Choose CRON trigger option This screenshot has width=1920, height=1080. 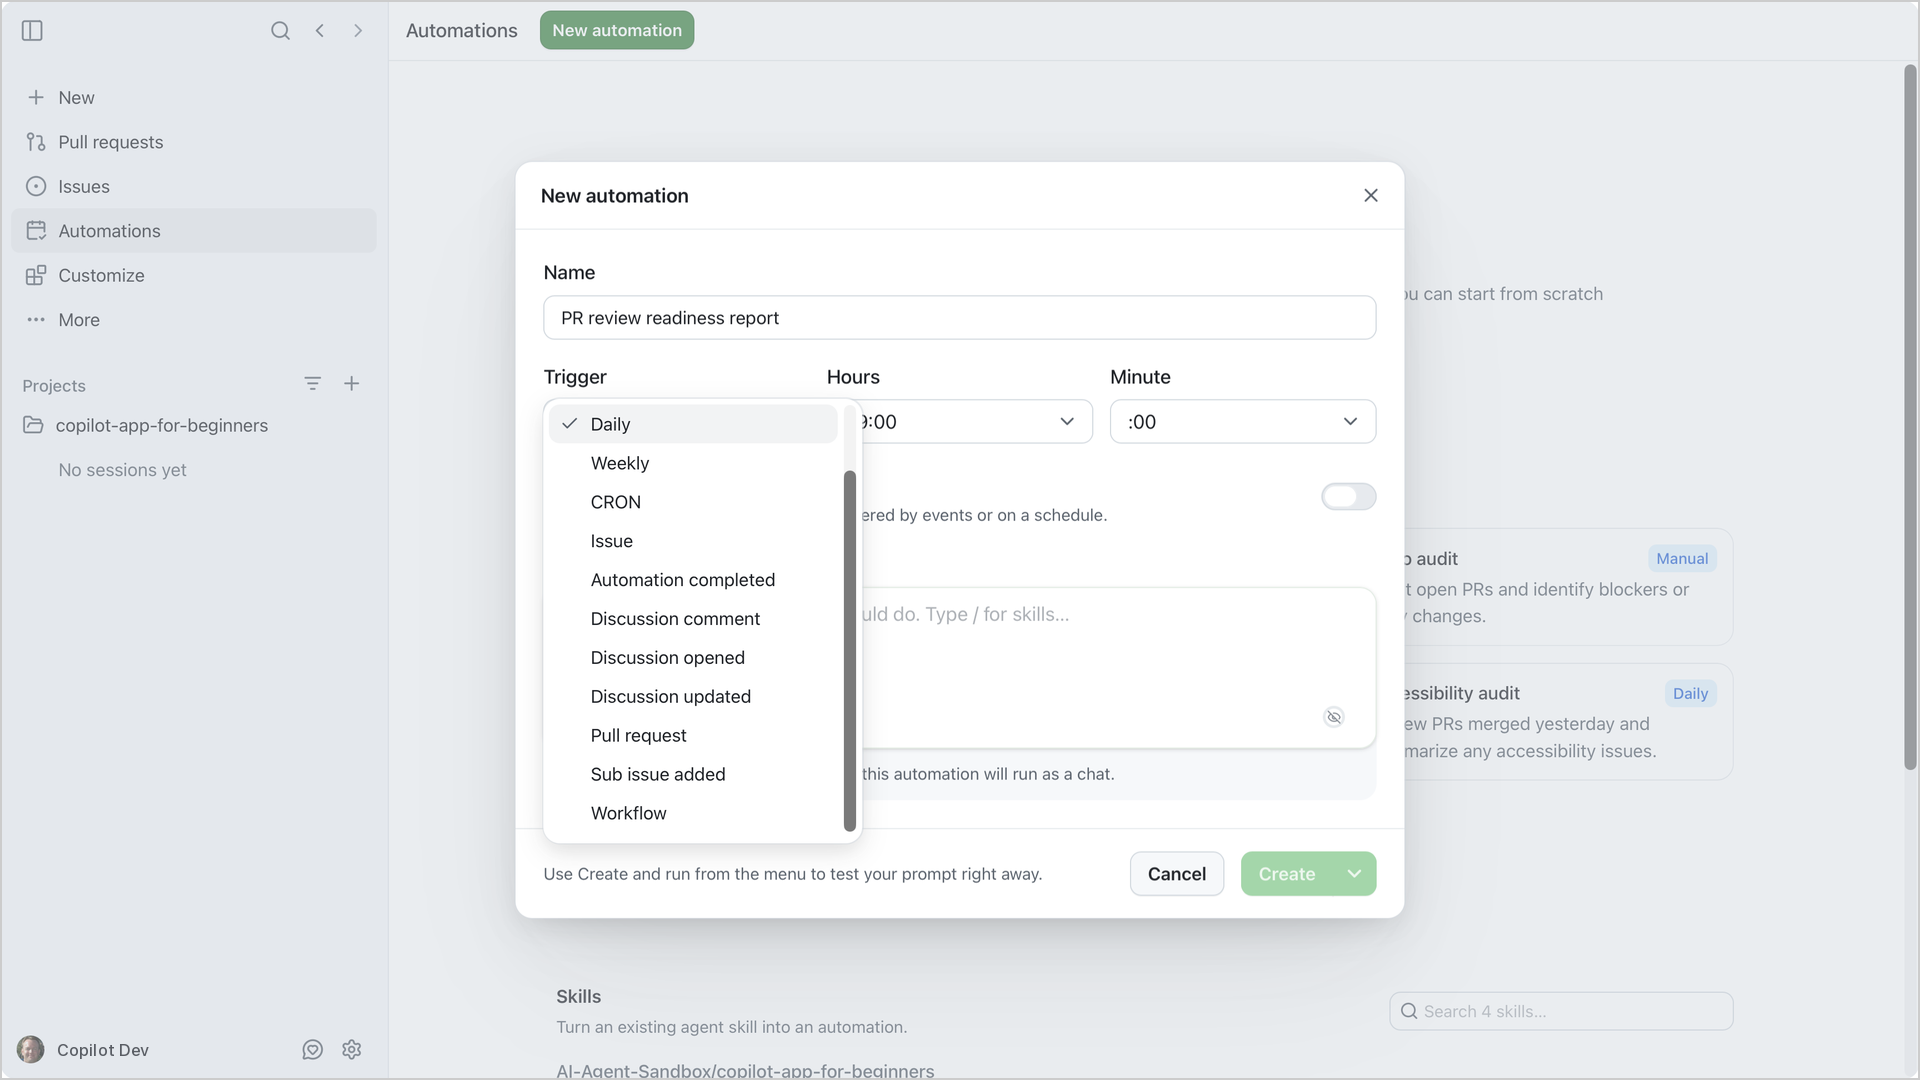[693, 502]
